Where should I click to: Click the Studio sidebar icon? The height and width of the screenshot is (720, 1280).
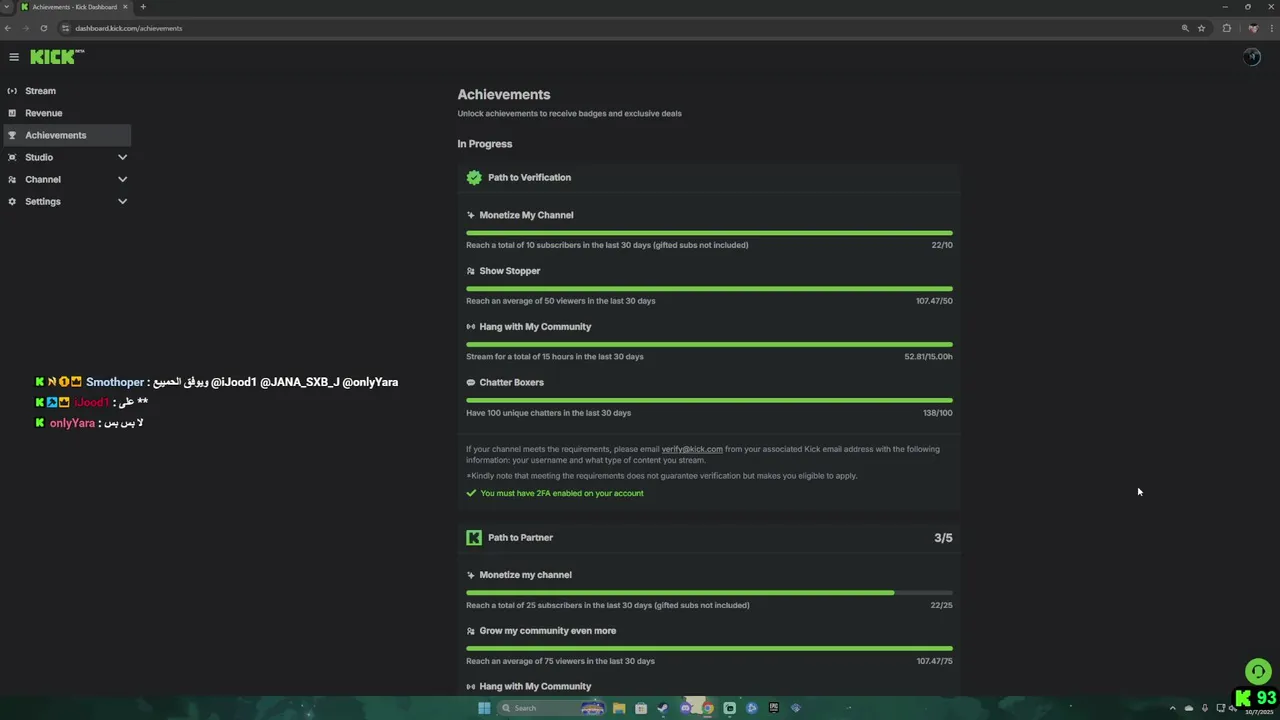click(x=12, y=157)
